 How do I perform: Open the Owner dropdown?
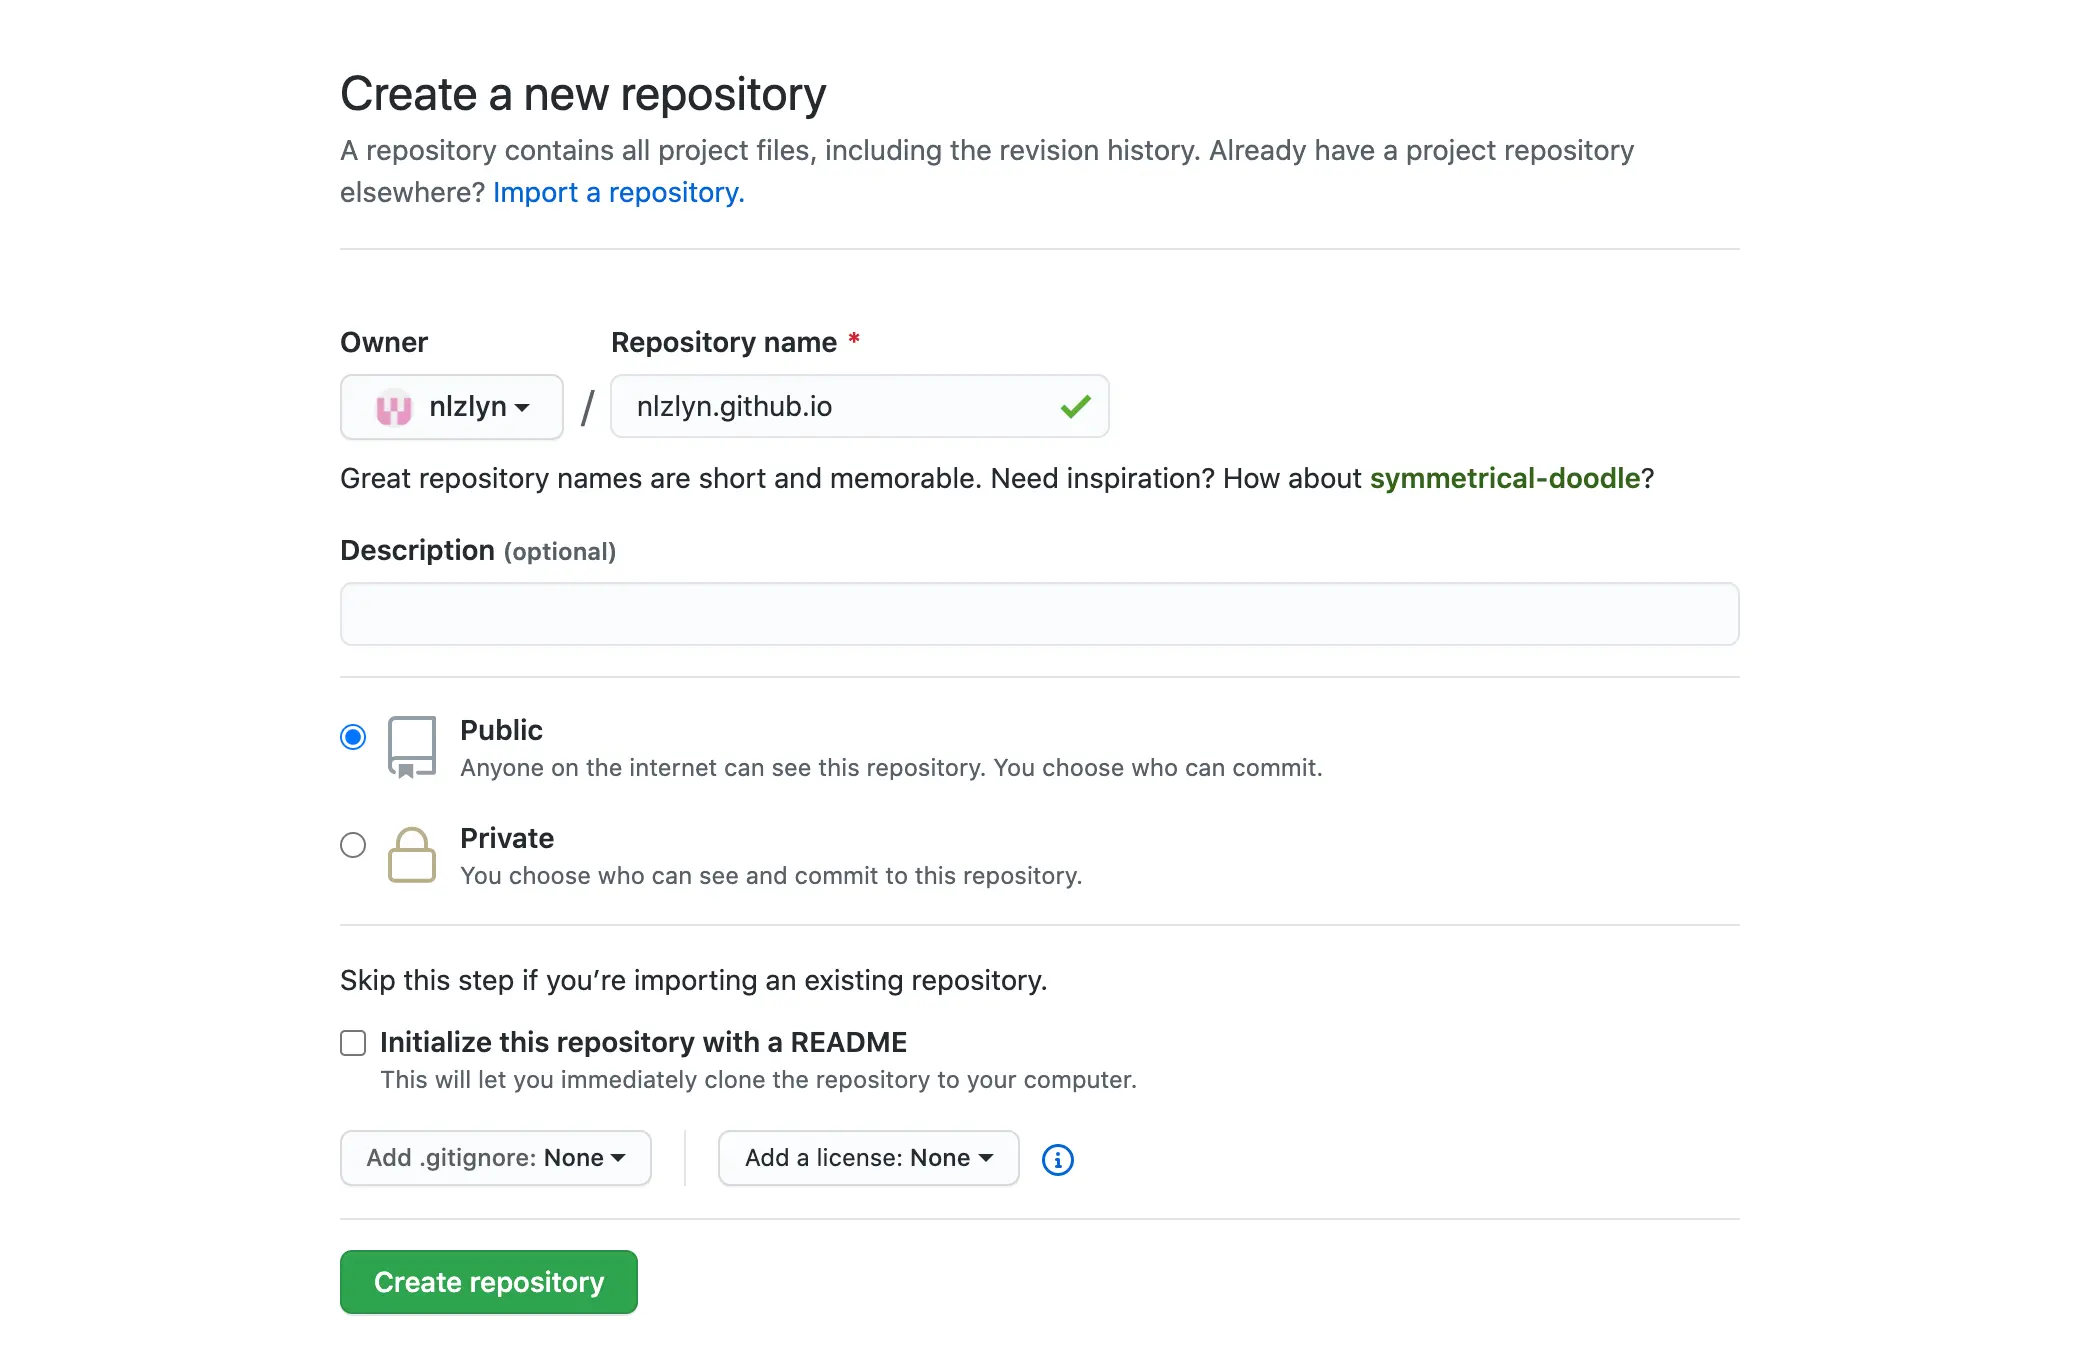click(452, 407)
